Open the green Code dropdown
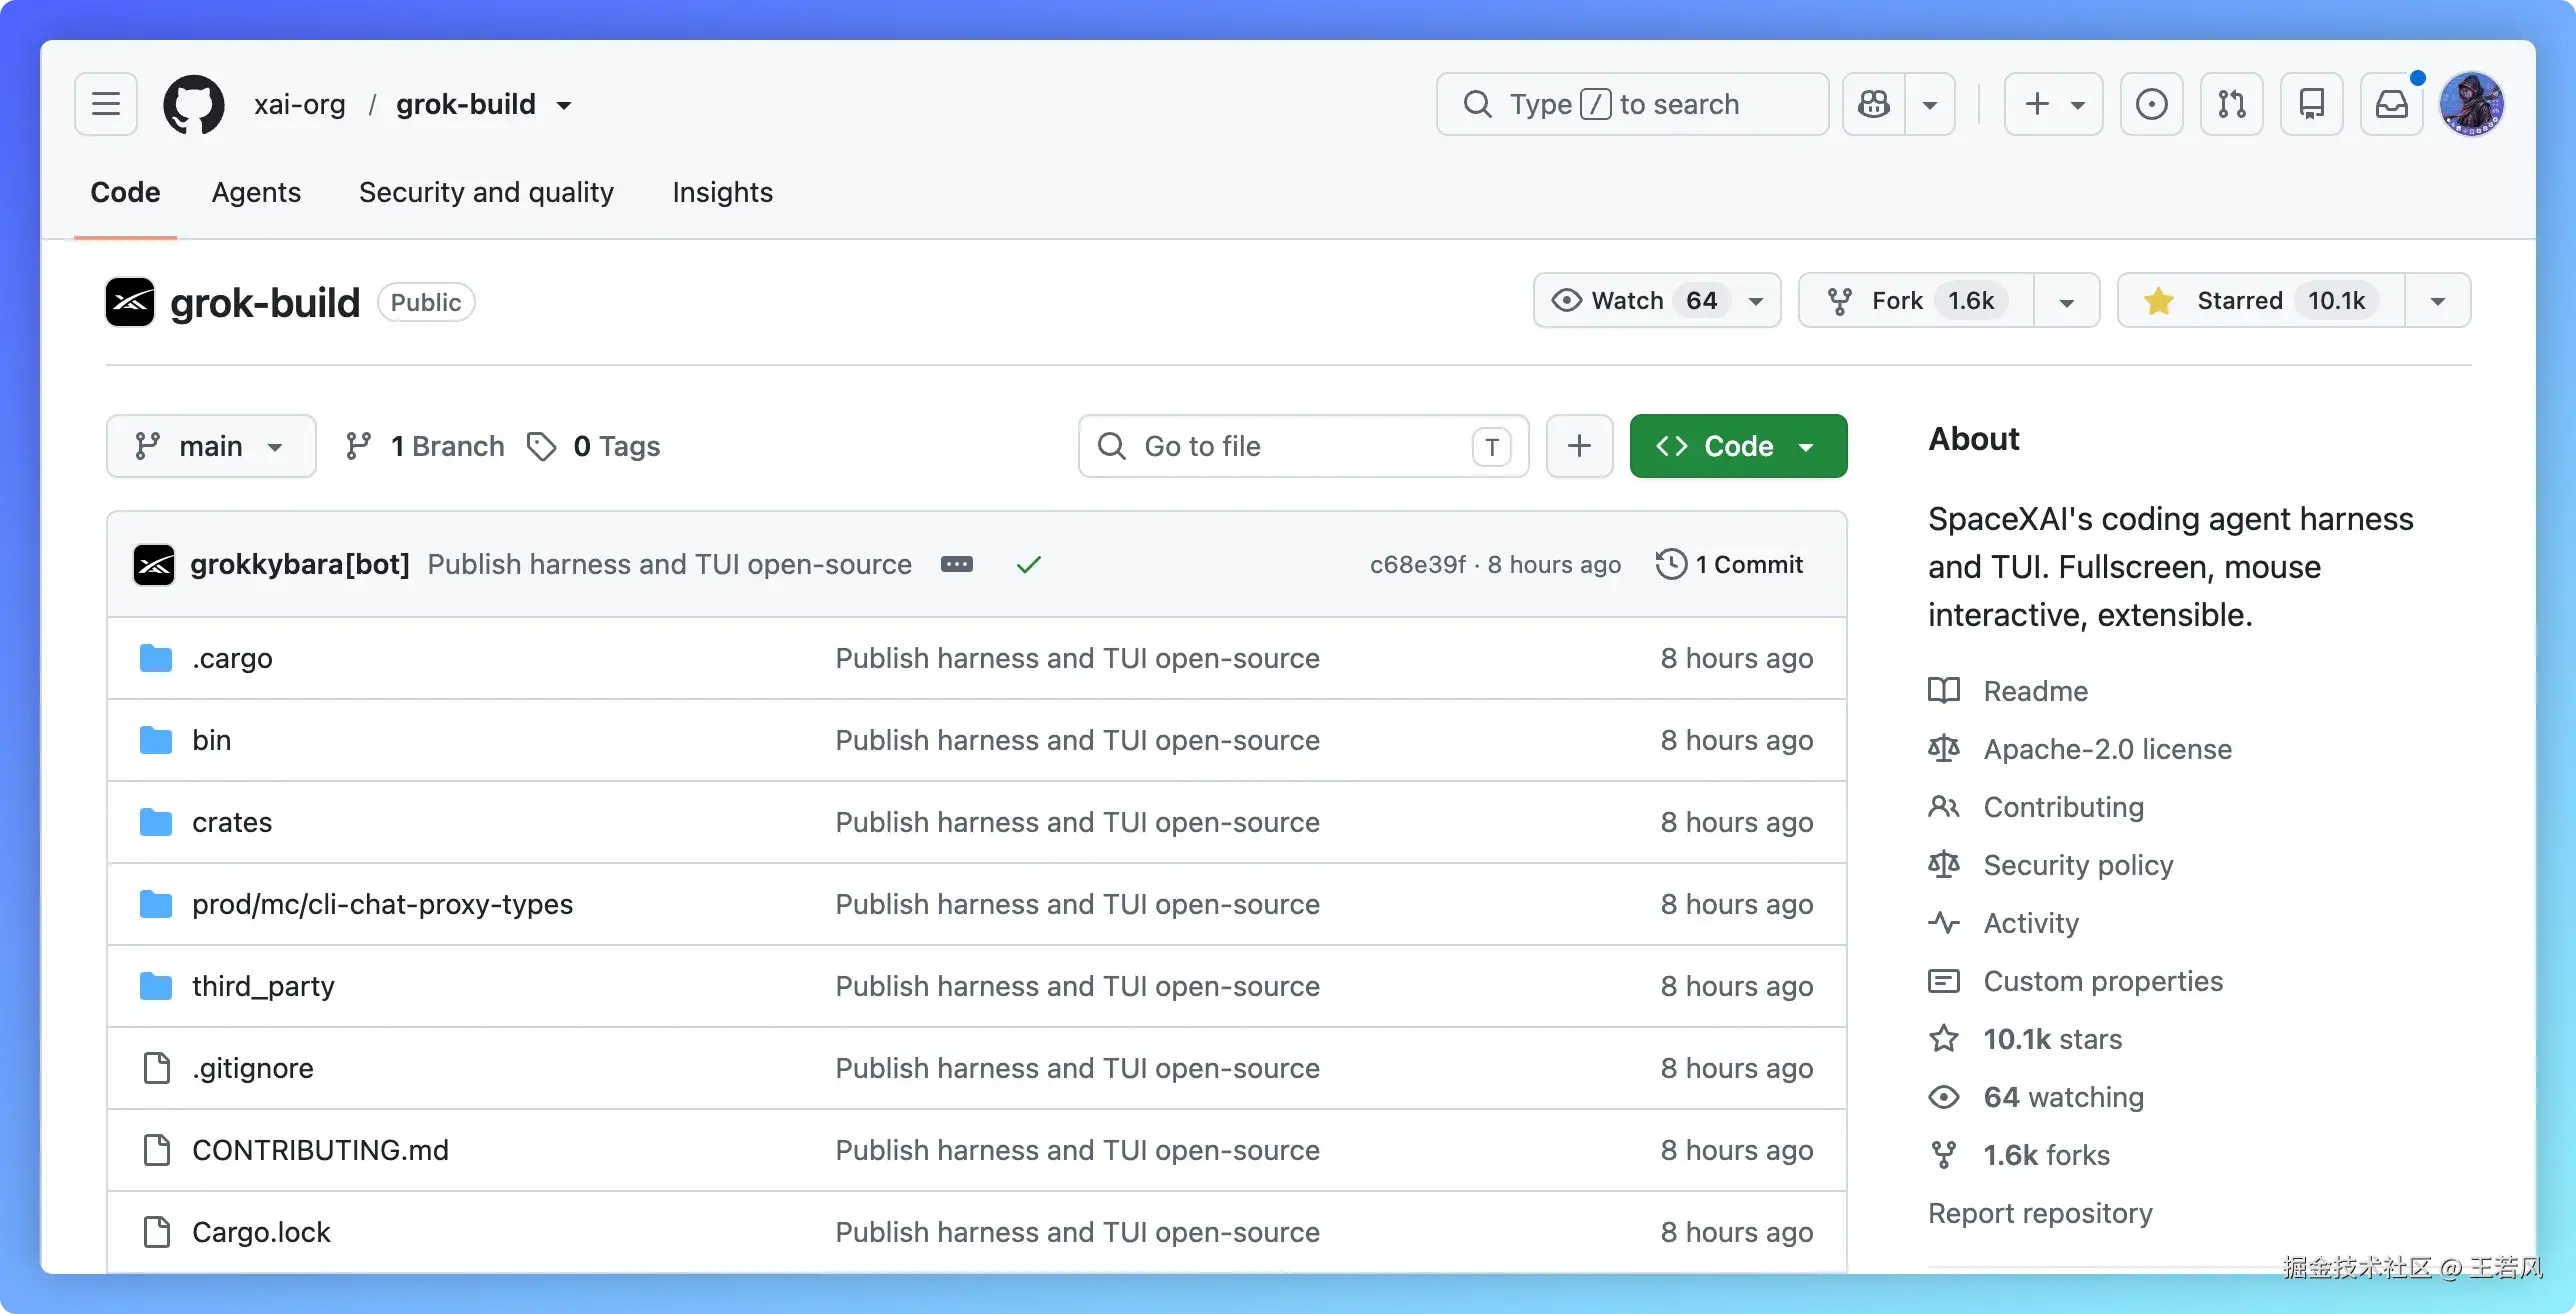This screenshot has height=1314, width=2576. tap(1738, 446)
